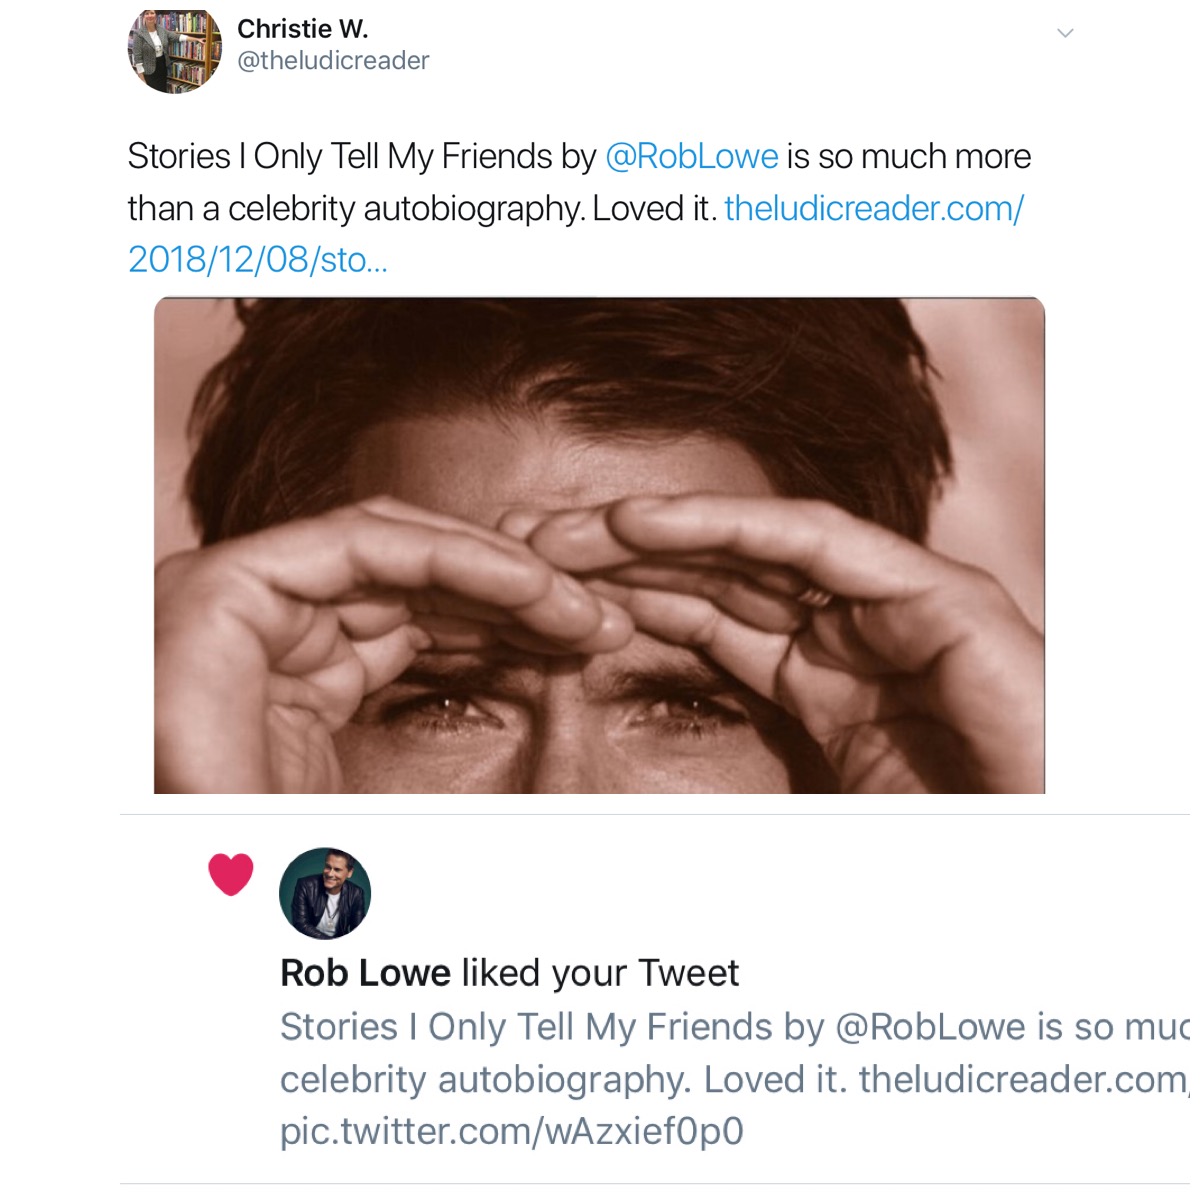1200x1200 pixels.
Task: Open Rob Lowe's round profile picture
Action: click(x=325, y=893)
